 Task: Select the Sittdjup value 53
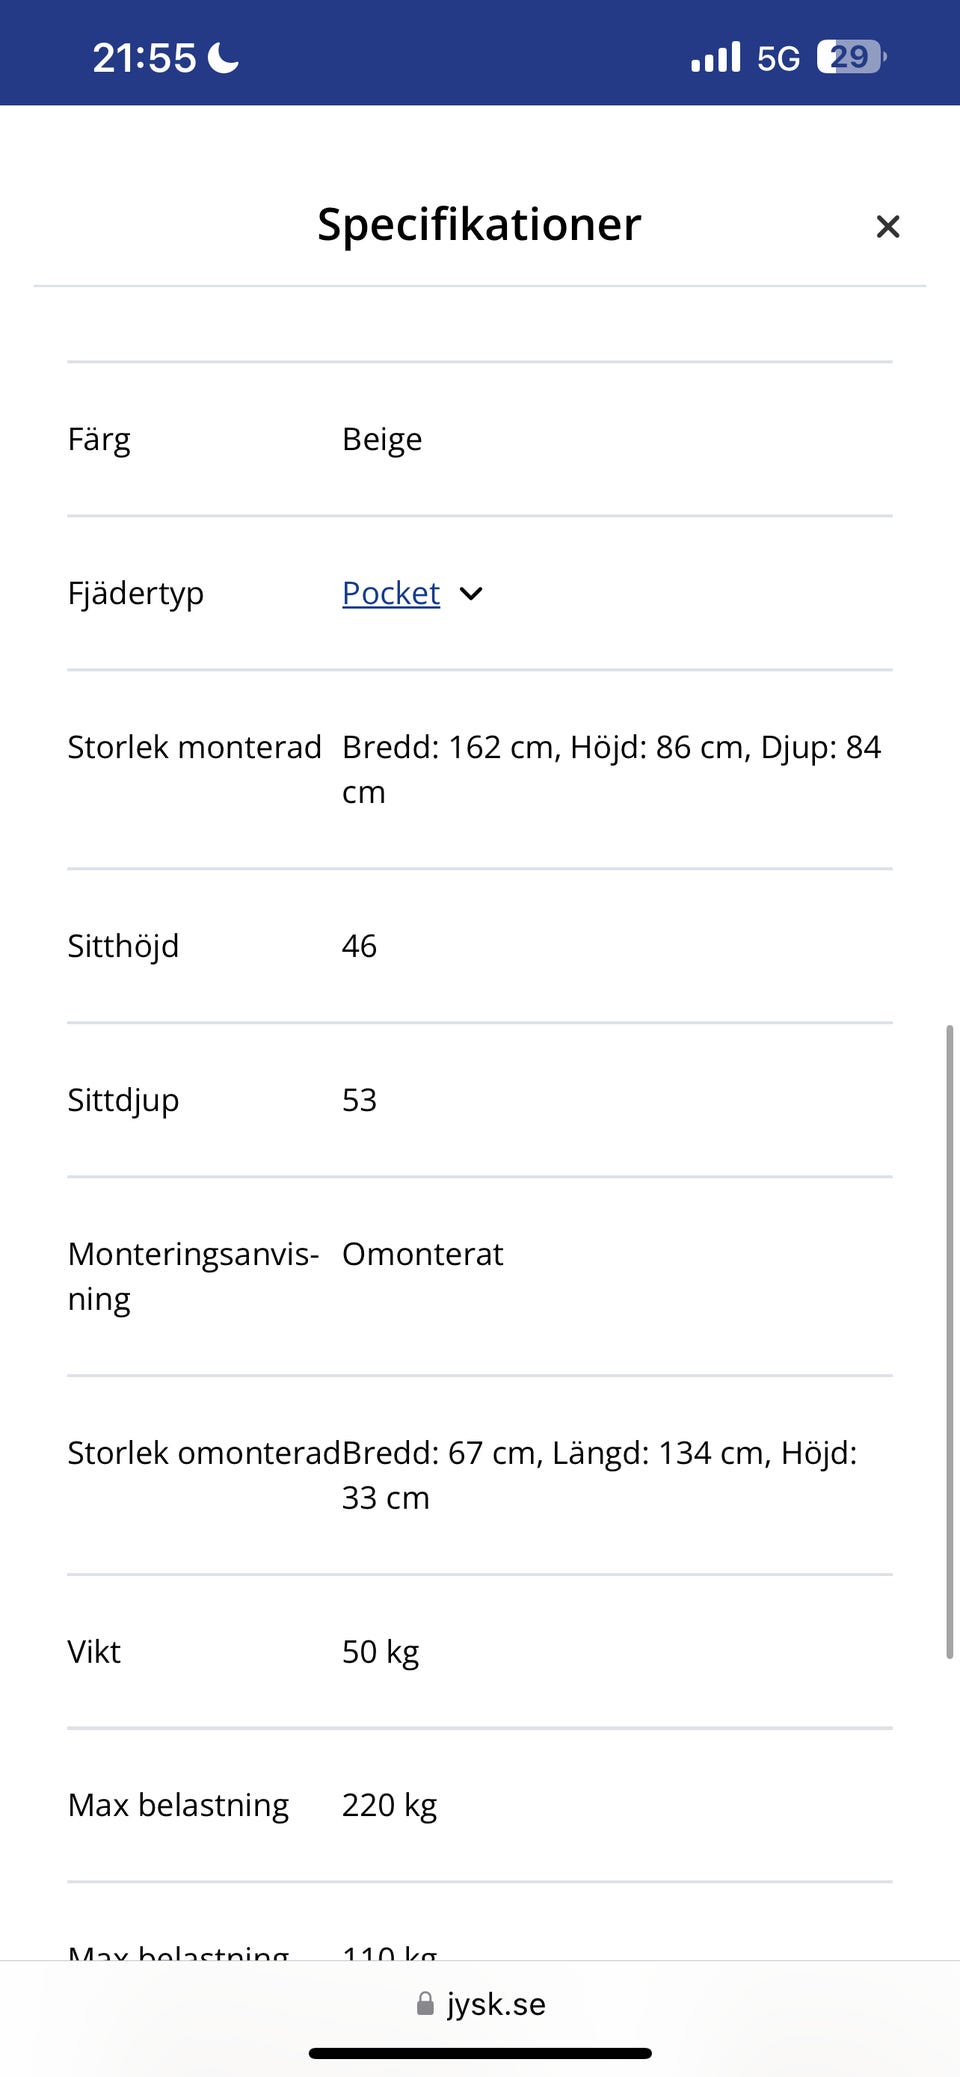point(359,1100)
